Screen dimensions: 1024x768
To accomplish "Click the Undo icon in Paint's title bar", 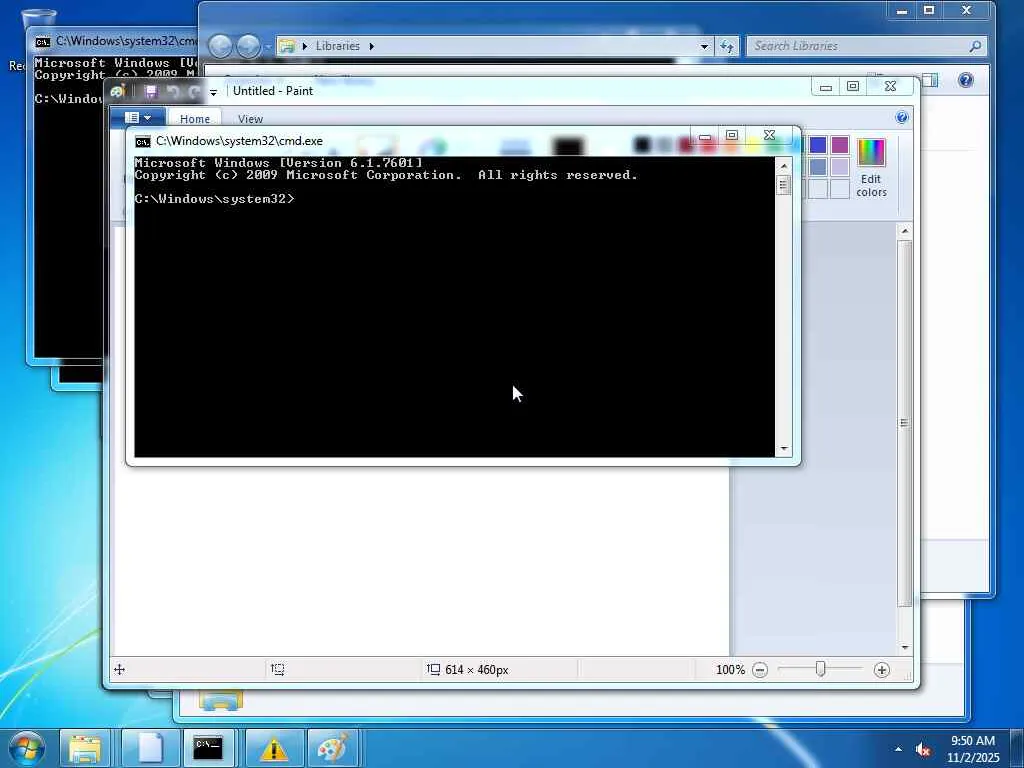I will [173, 91].
